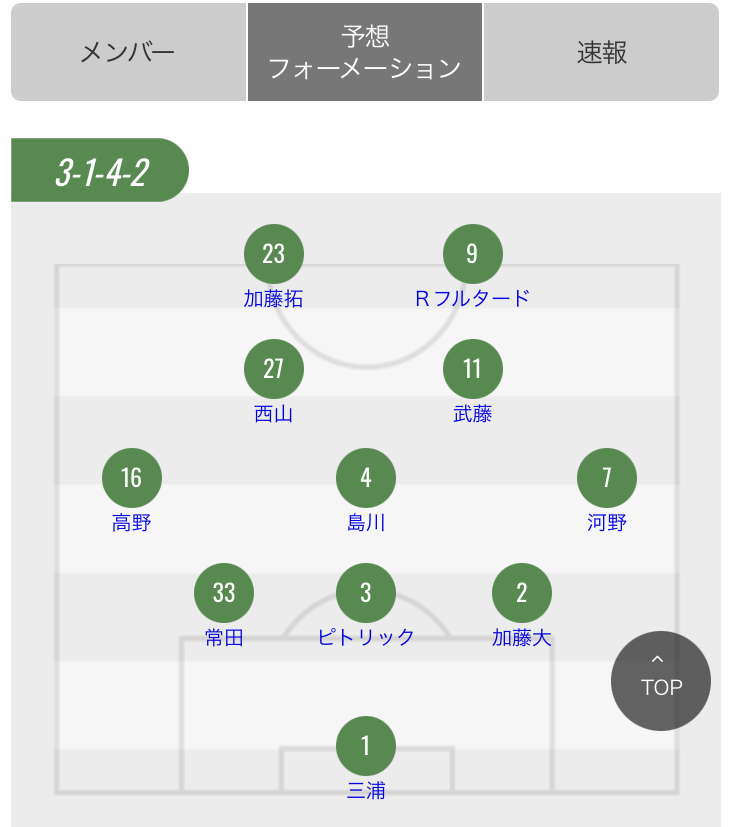
Task: Open player link 加藤拓
Action: click(273, 299)
